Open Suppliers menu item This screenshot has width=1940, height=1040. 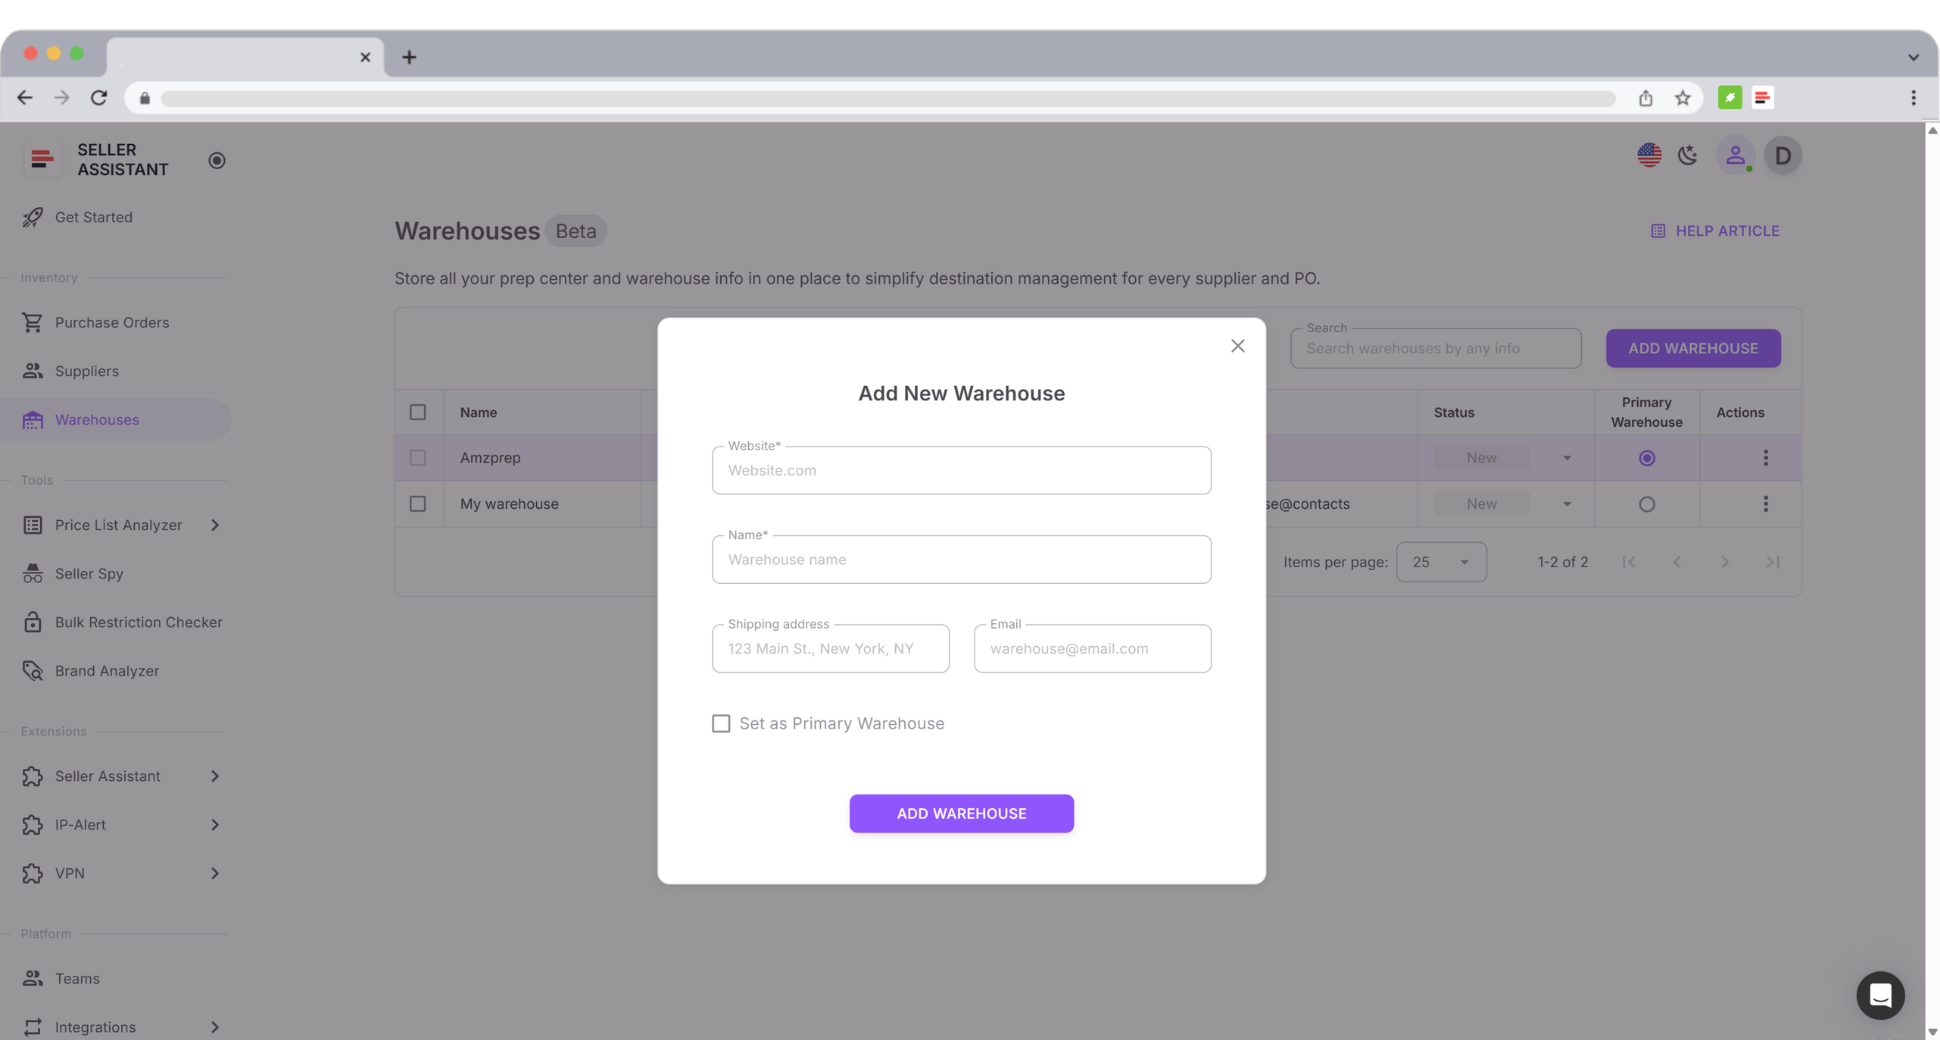[87, 371]
